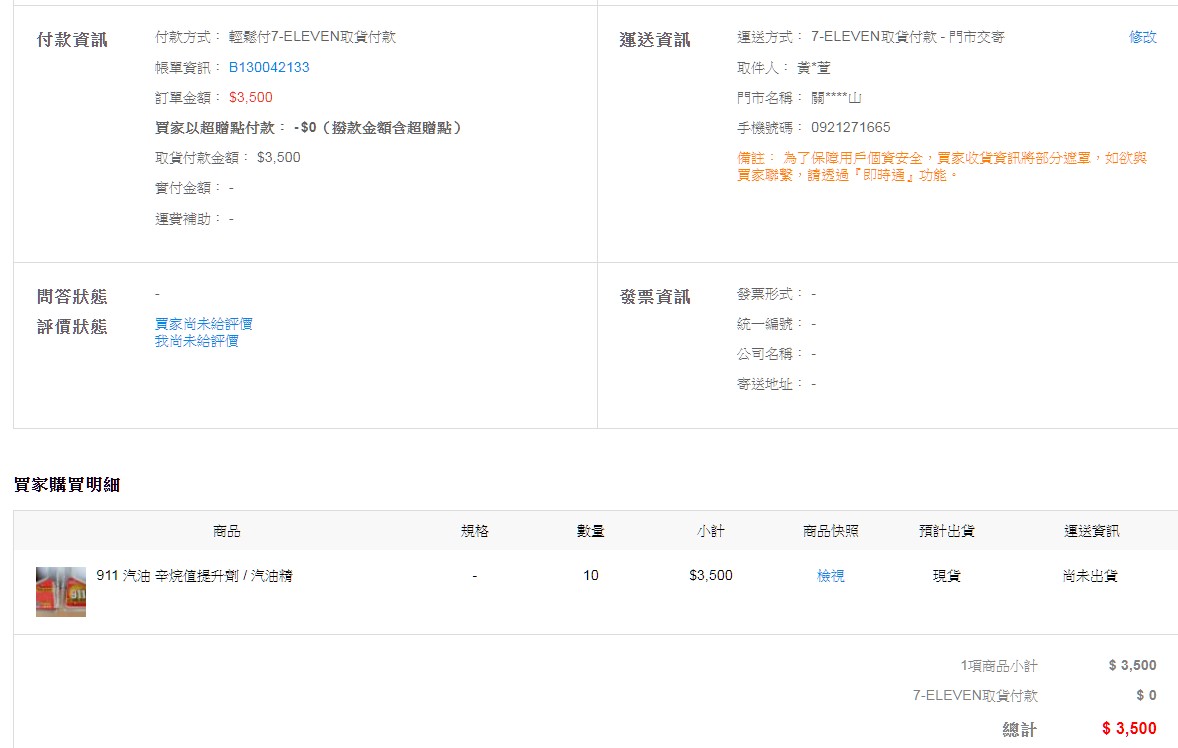Click the 預計出貨 column header

coord(947,531)
